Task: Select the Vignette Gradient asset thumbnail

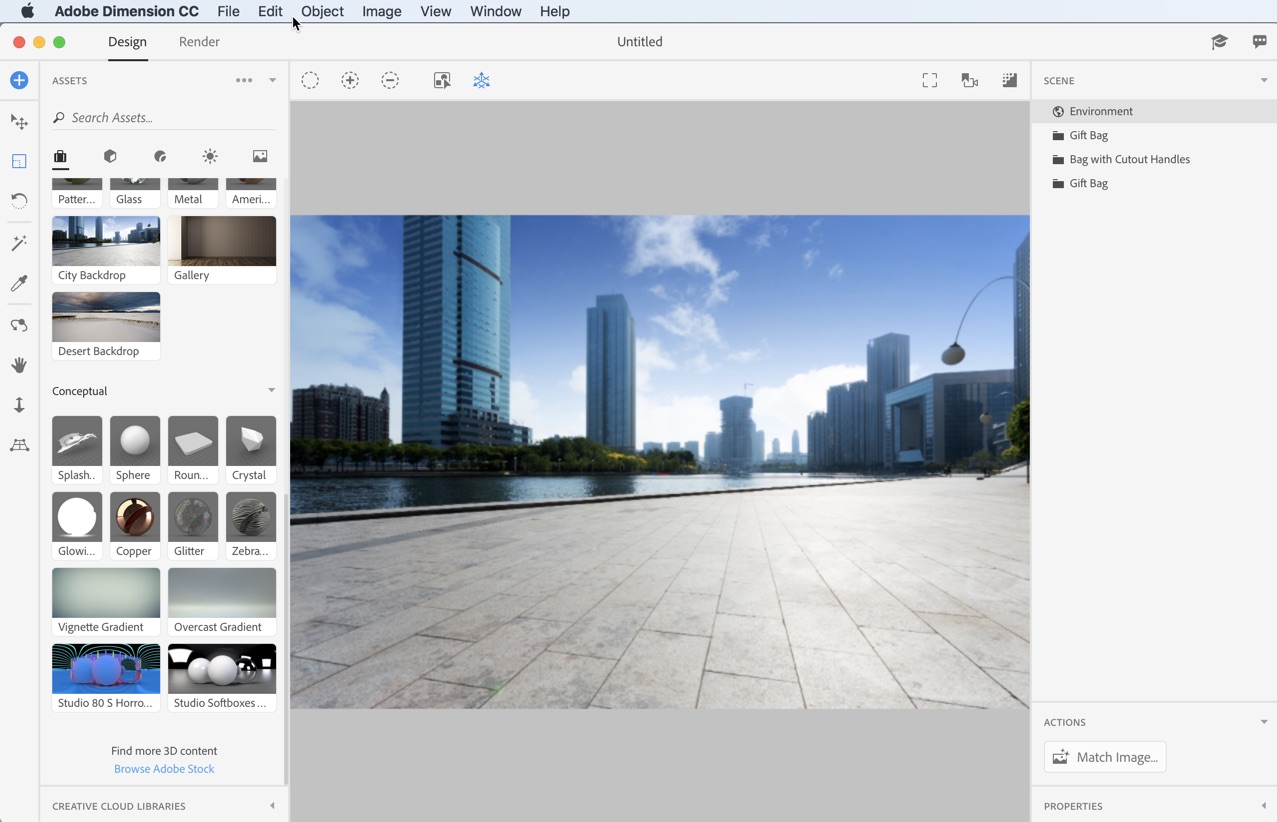Action: [105, 592]
